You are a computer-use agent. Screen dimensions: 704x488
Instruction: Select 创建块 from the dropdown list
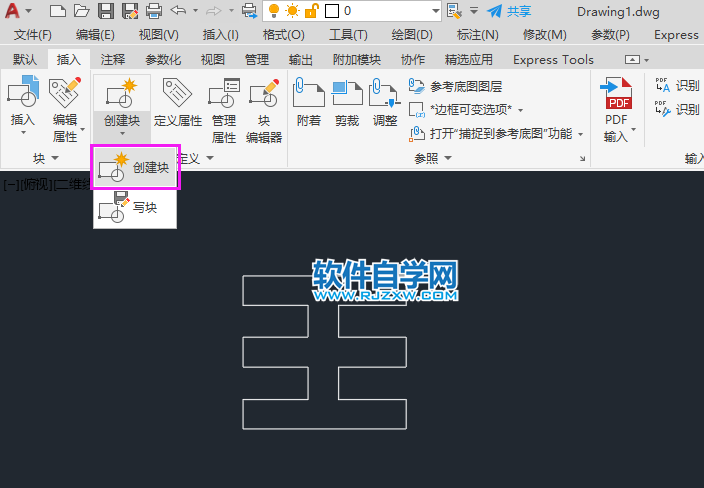pos(135,167)
